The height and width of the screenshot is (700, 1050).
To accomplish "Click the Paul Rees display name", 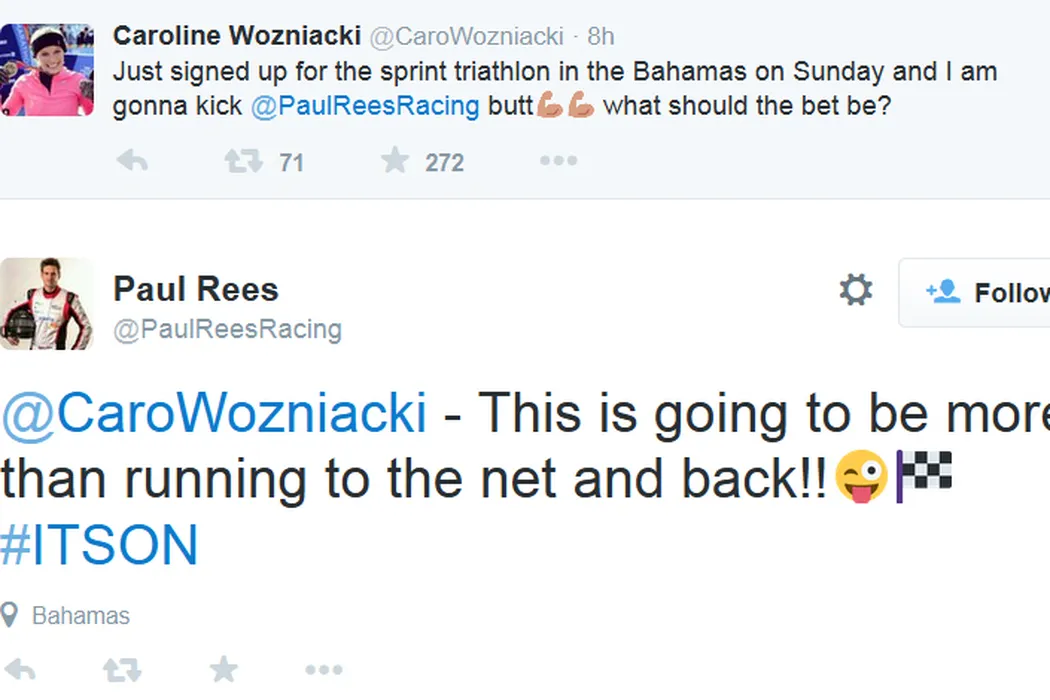I will (x=196, y=289).
